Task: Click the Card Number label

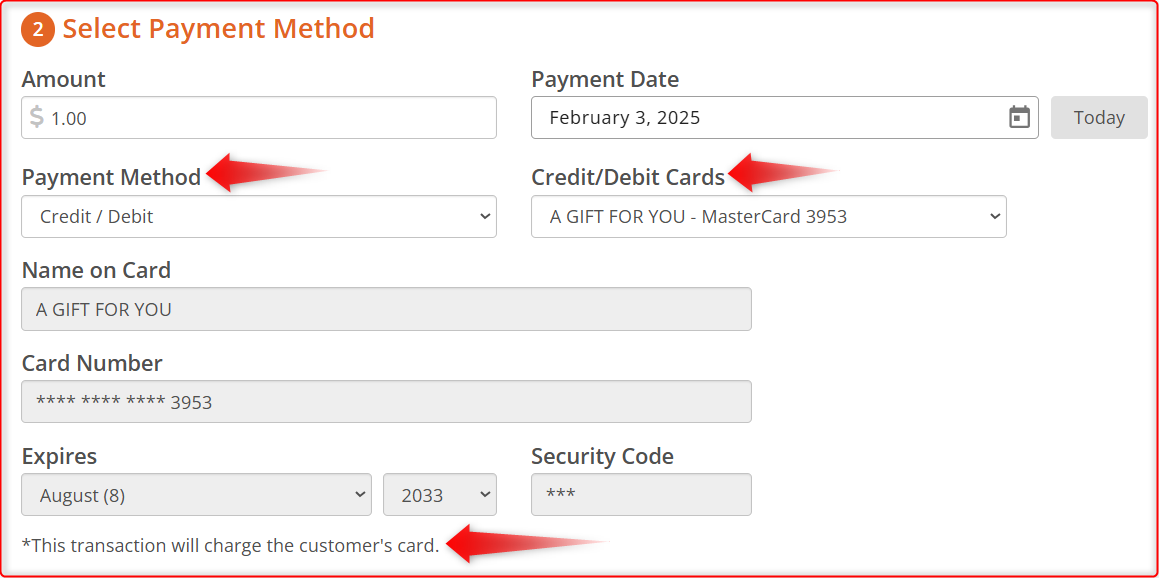Action: tap(92, 364)
